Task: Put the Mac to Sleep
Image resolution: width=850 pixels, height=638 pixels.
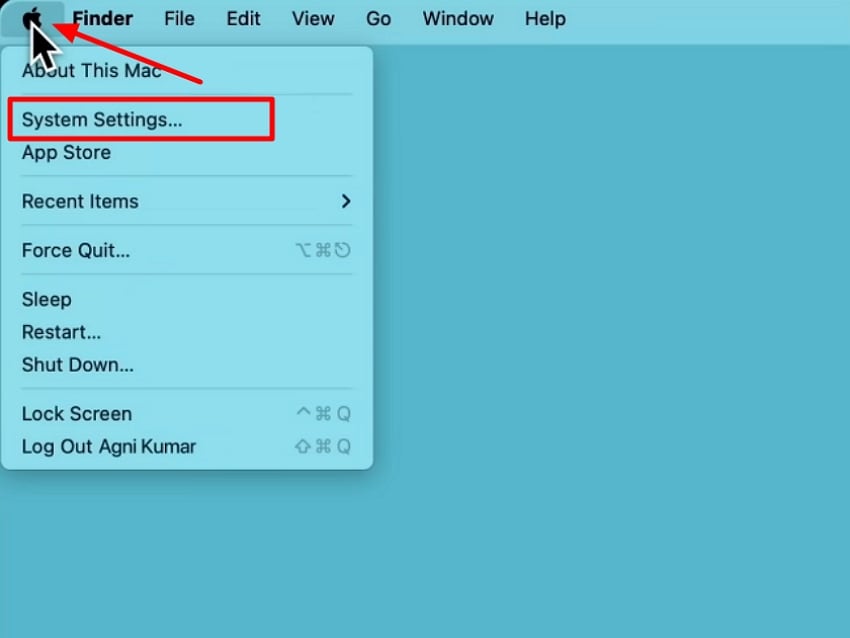Action: 187,299
